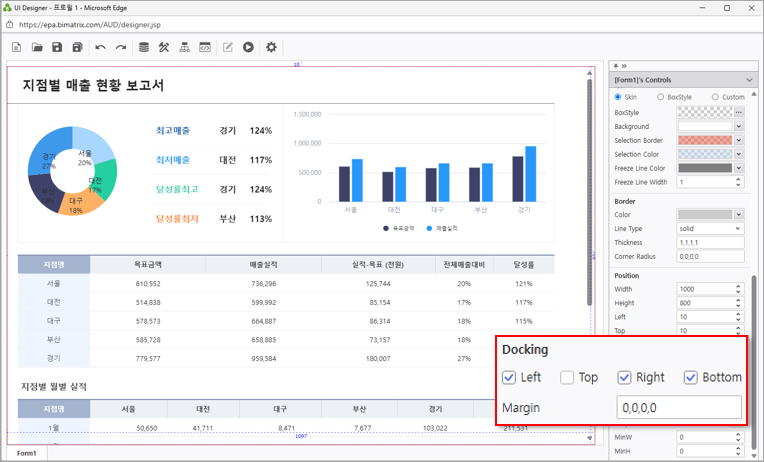Screen dimensions: 764x462
Task: Switch to the Form1 tab
Action: tap(27, 453)
